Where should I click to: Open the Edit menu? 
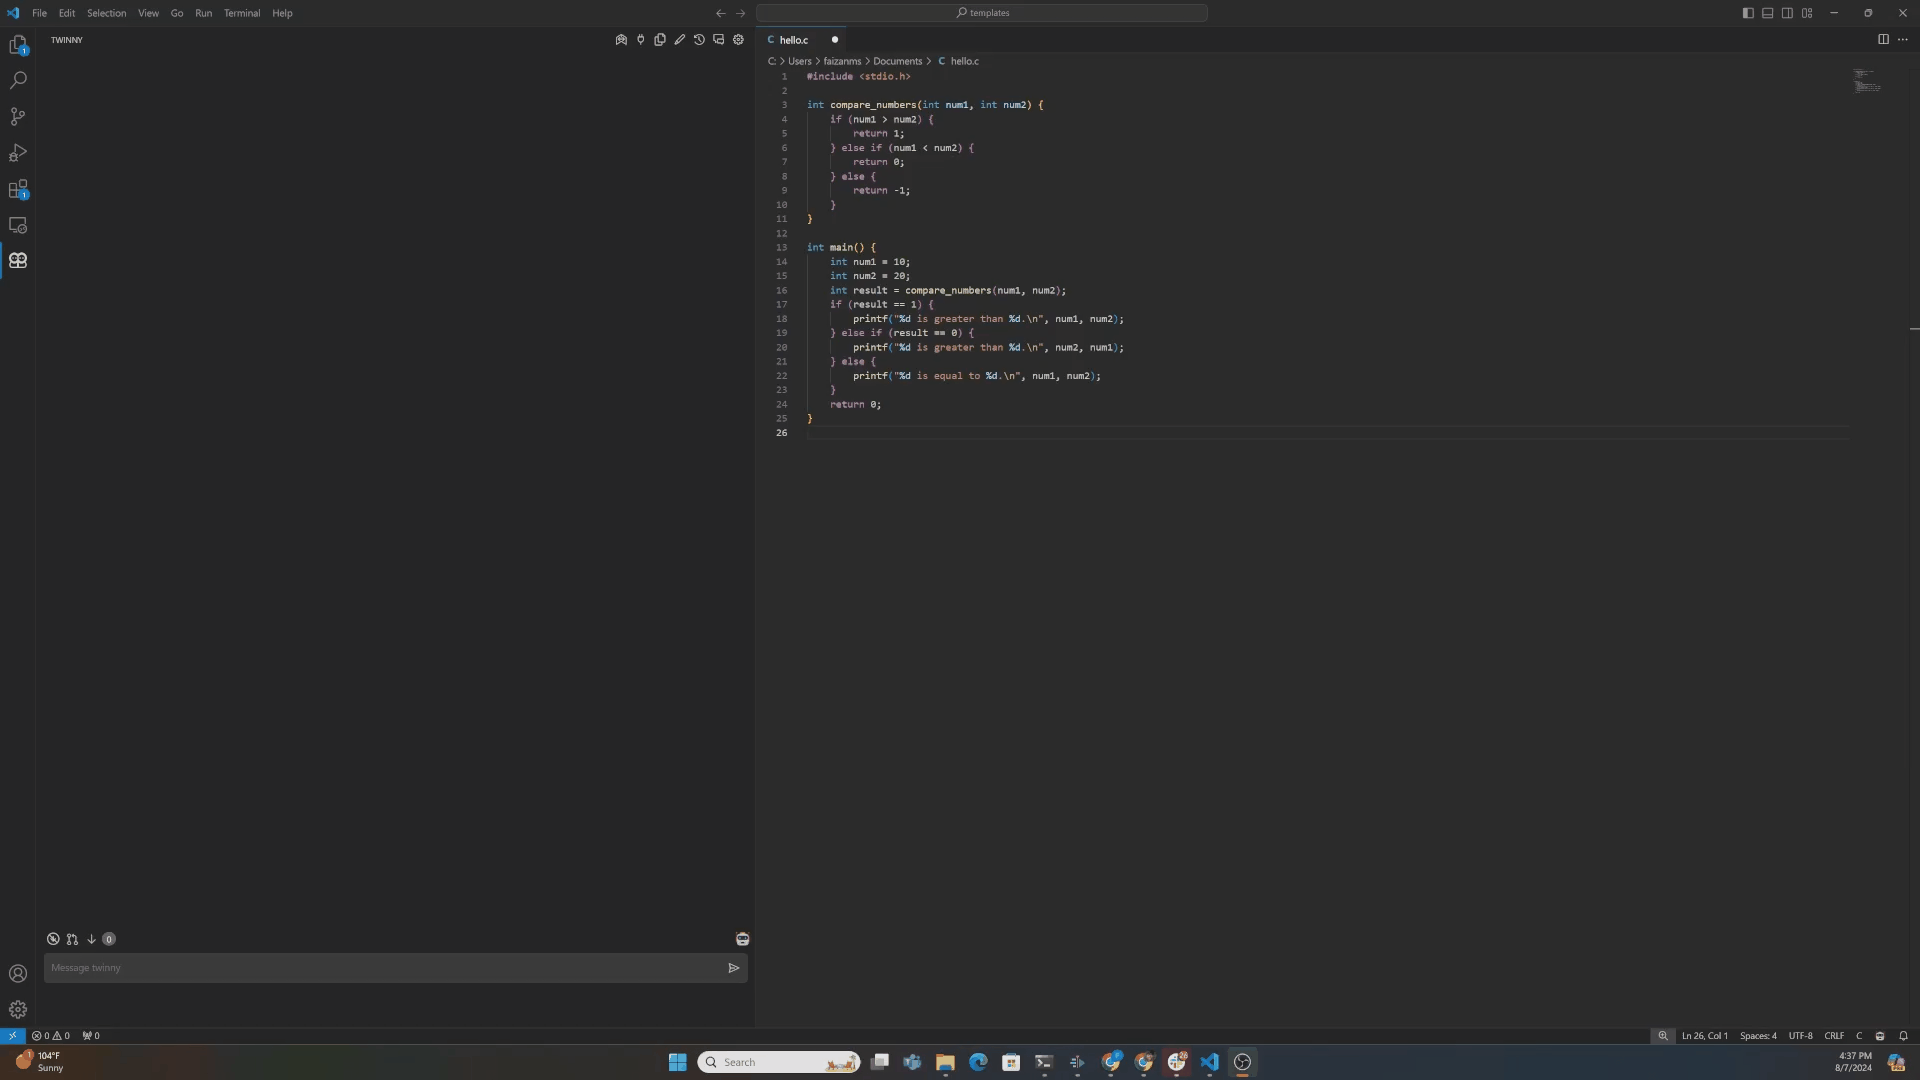tap(67, 13)
